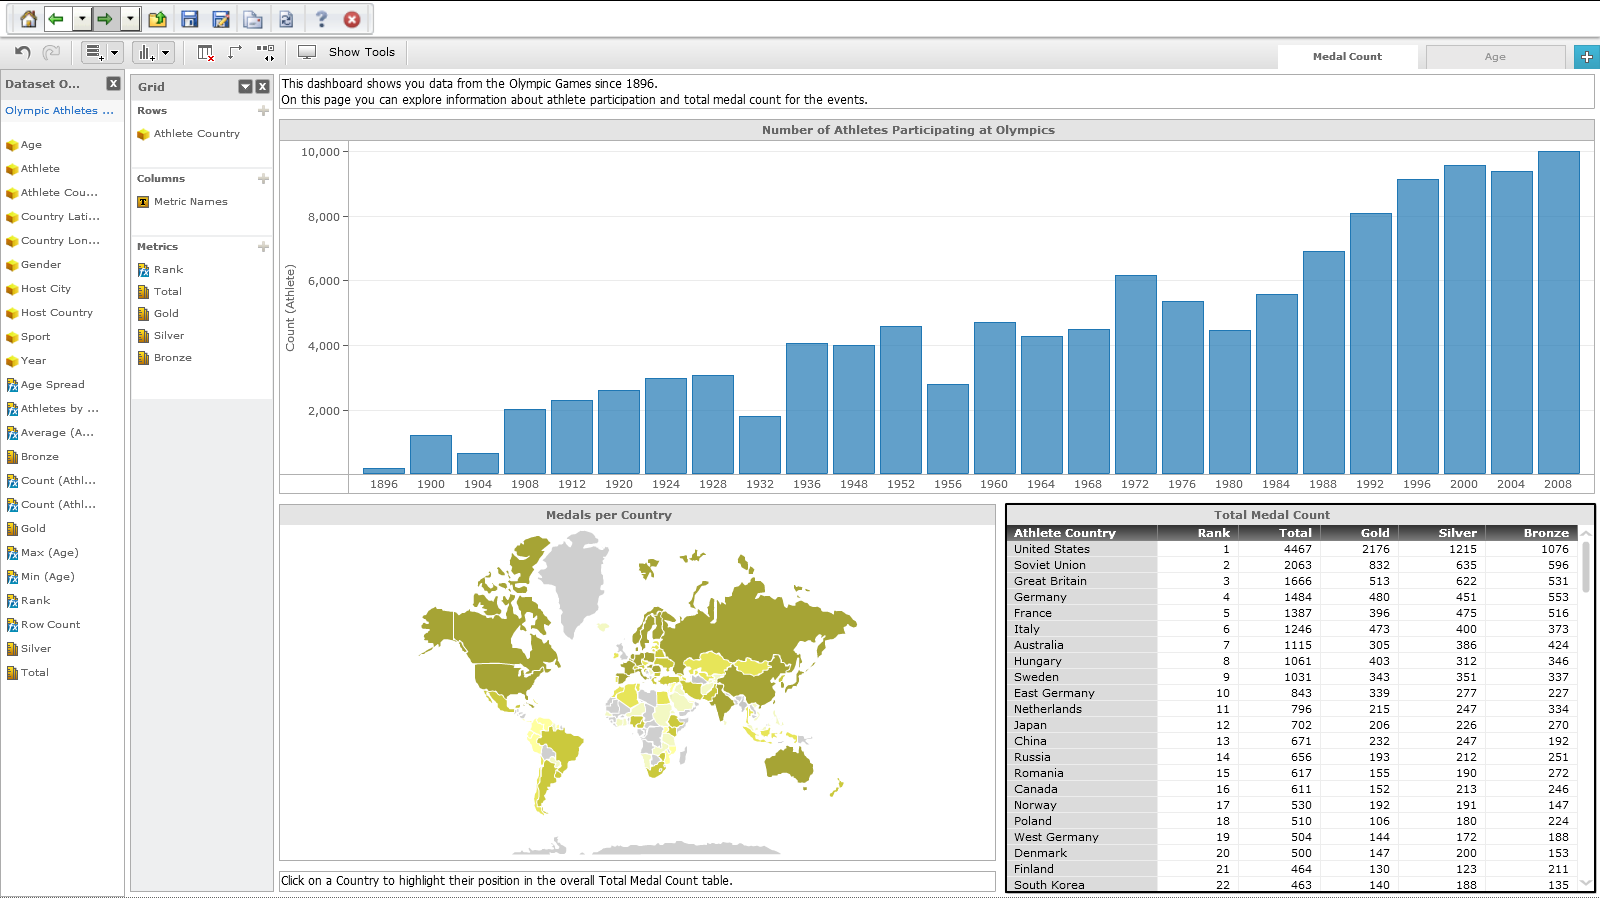Open the Olympic Athletes dataset link
Viewport: 1600px width, 900px height.
[x=59, y=111]
